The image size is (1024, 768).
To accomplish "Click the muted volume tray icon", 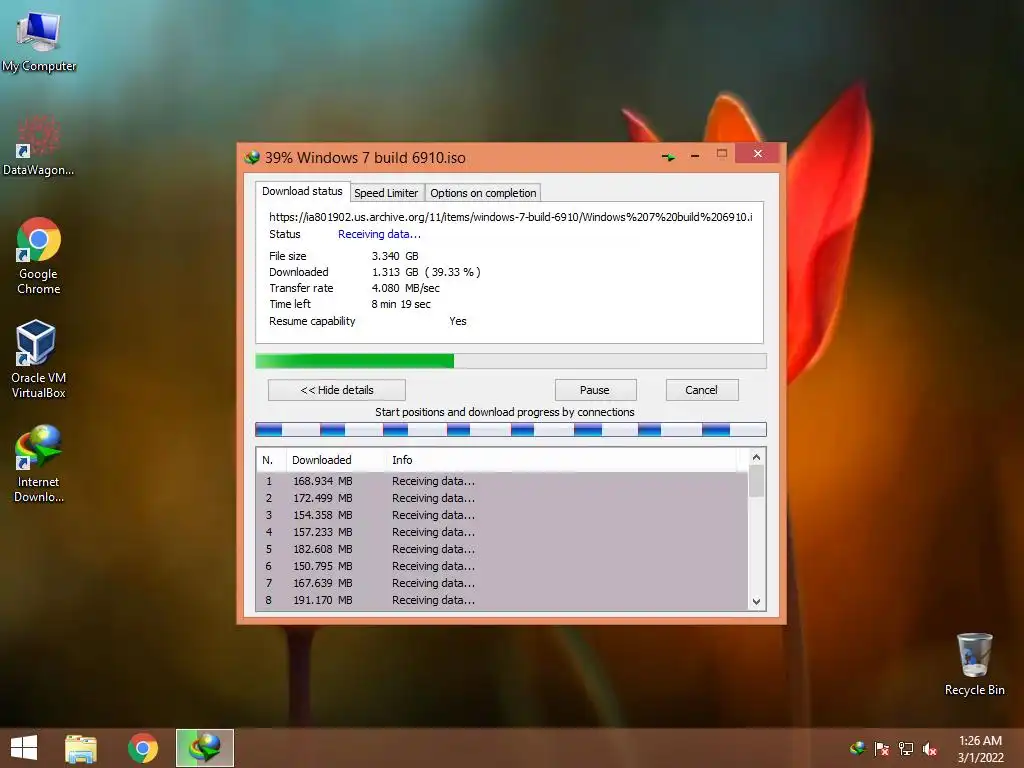I will click(930, 748).
